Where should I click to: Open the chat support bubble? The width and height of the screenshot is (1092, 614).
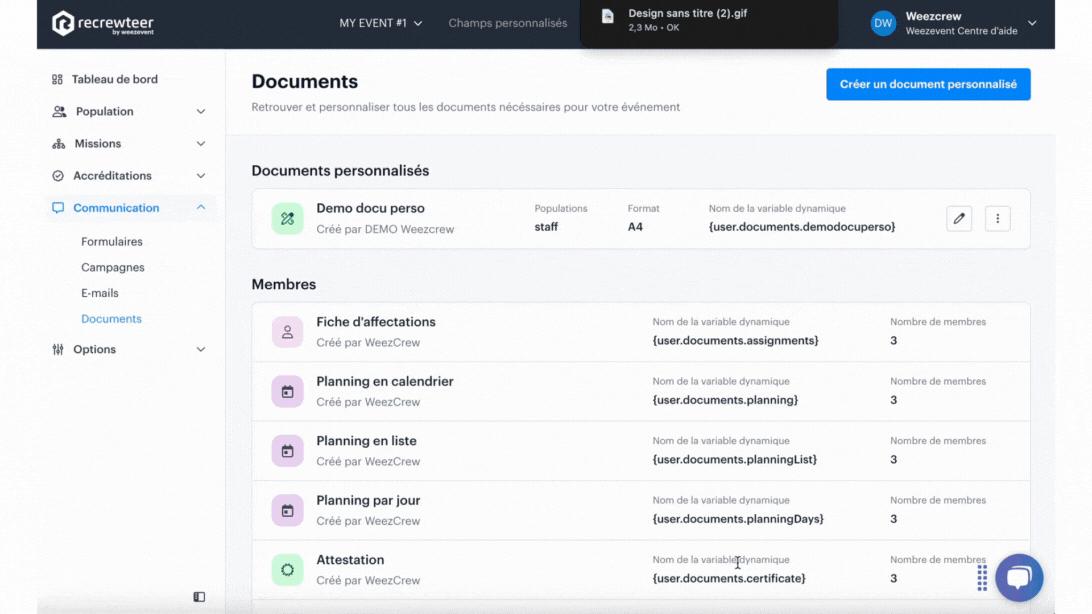click(x=1019, y=577)
